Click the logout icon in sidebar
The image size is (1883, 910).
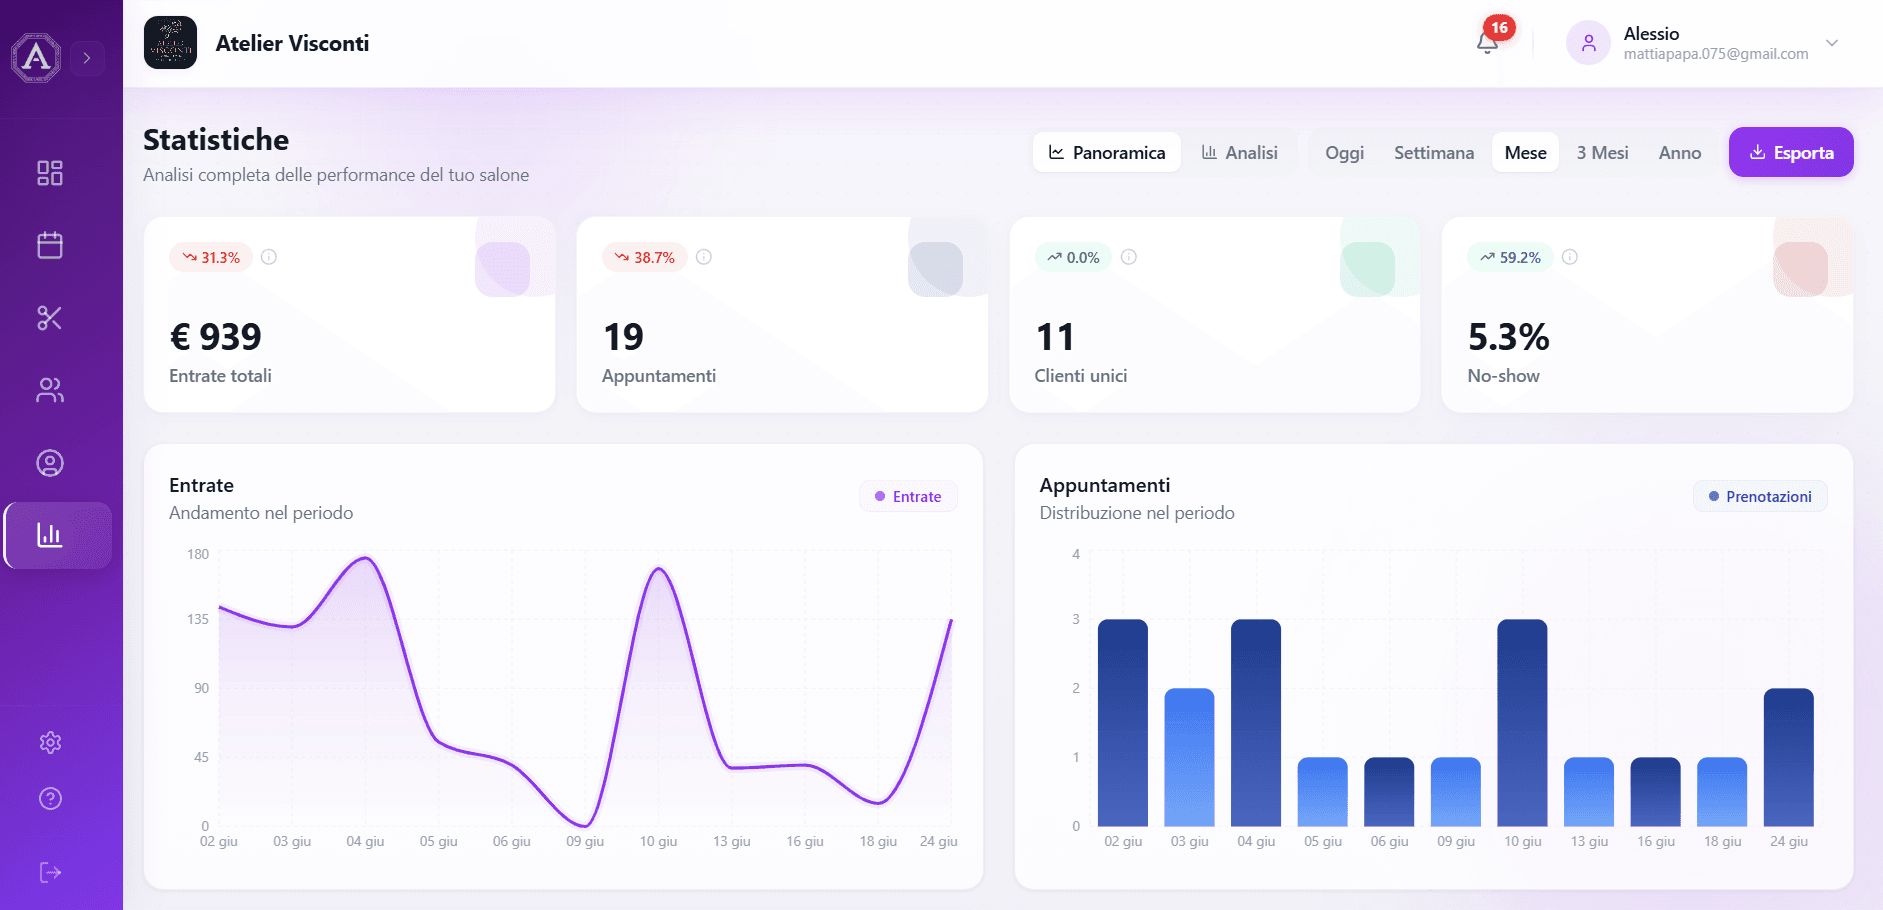point(50,872)
